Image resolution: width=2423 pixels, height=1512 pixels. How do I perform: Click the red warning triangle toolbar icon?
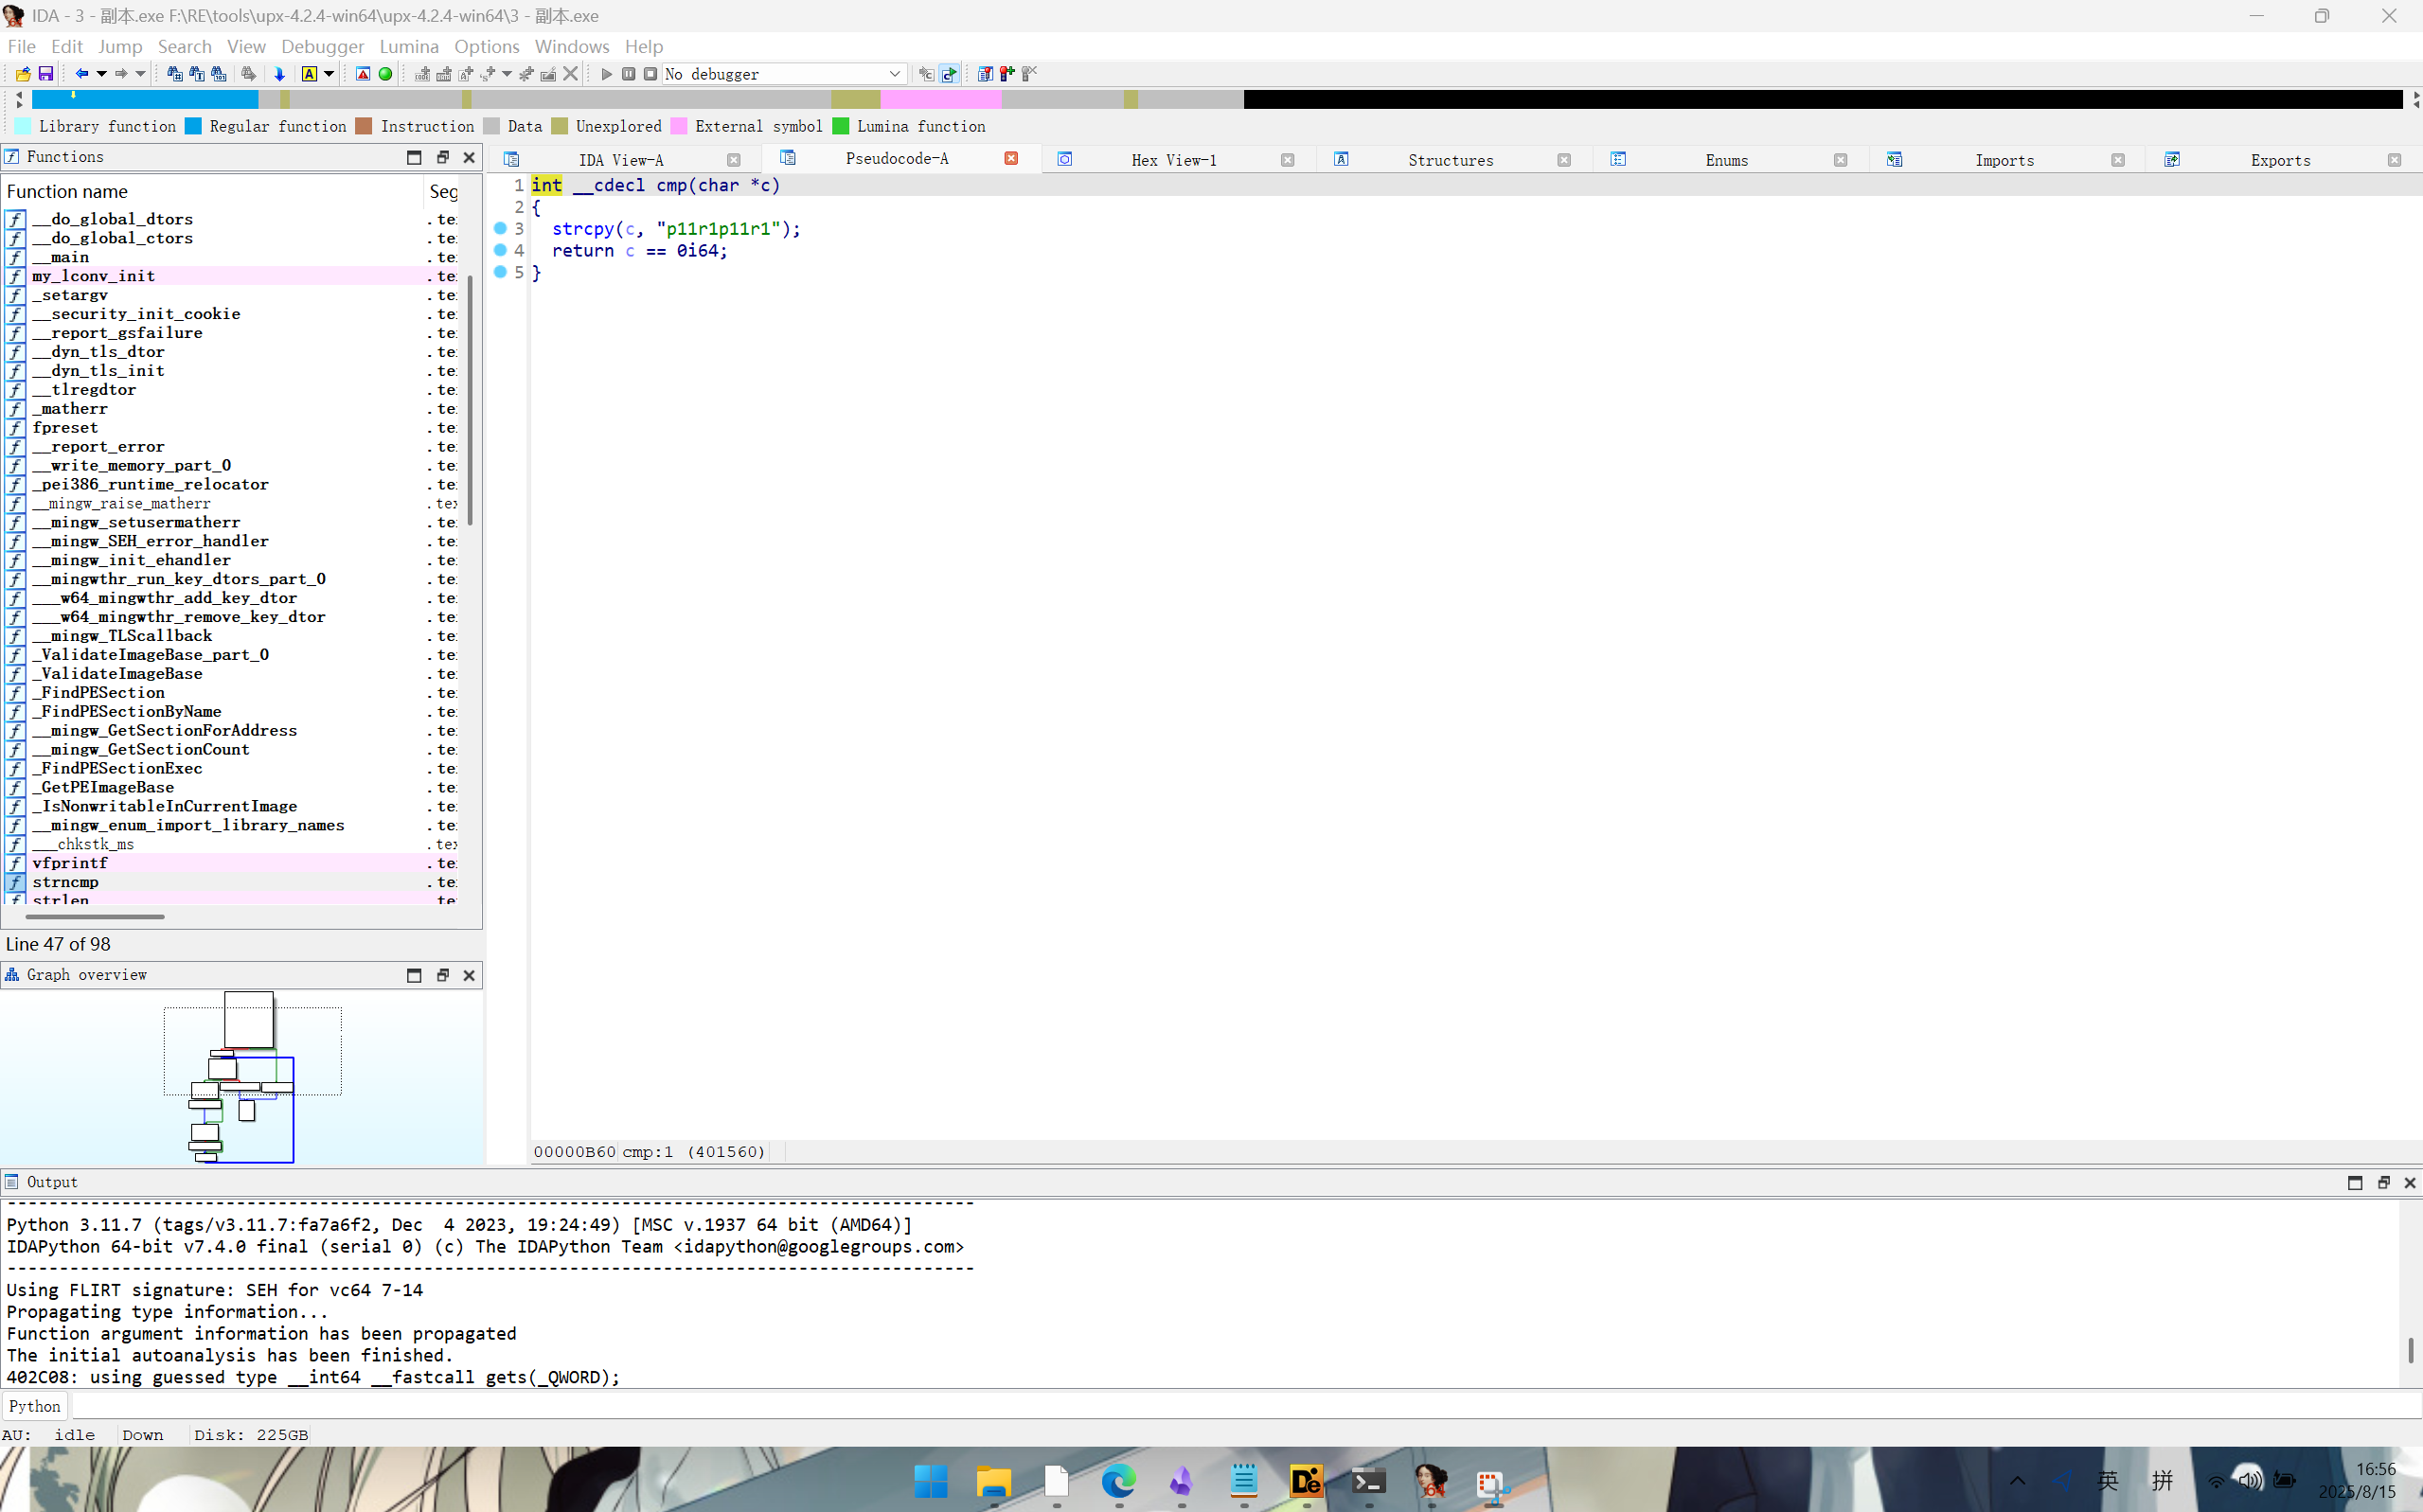363,74
